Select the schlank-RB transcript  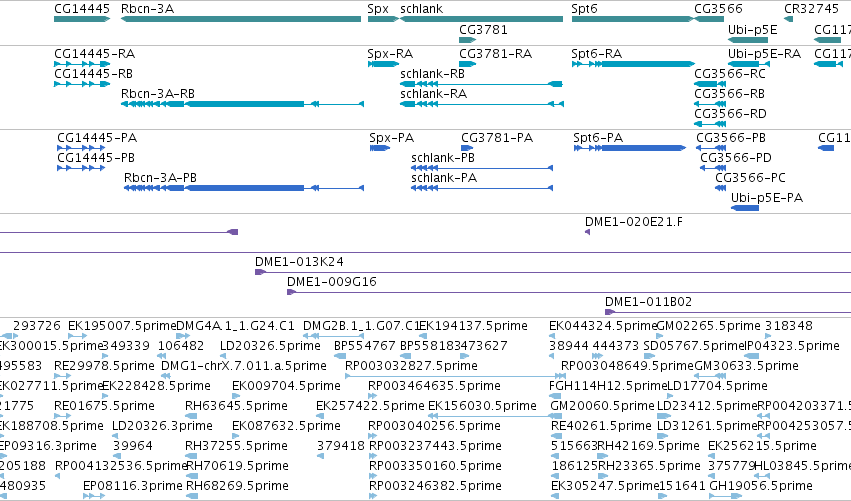pyautogui.click(x=481, y=84)
